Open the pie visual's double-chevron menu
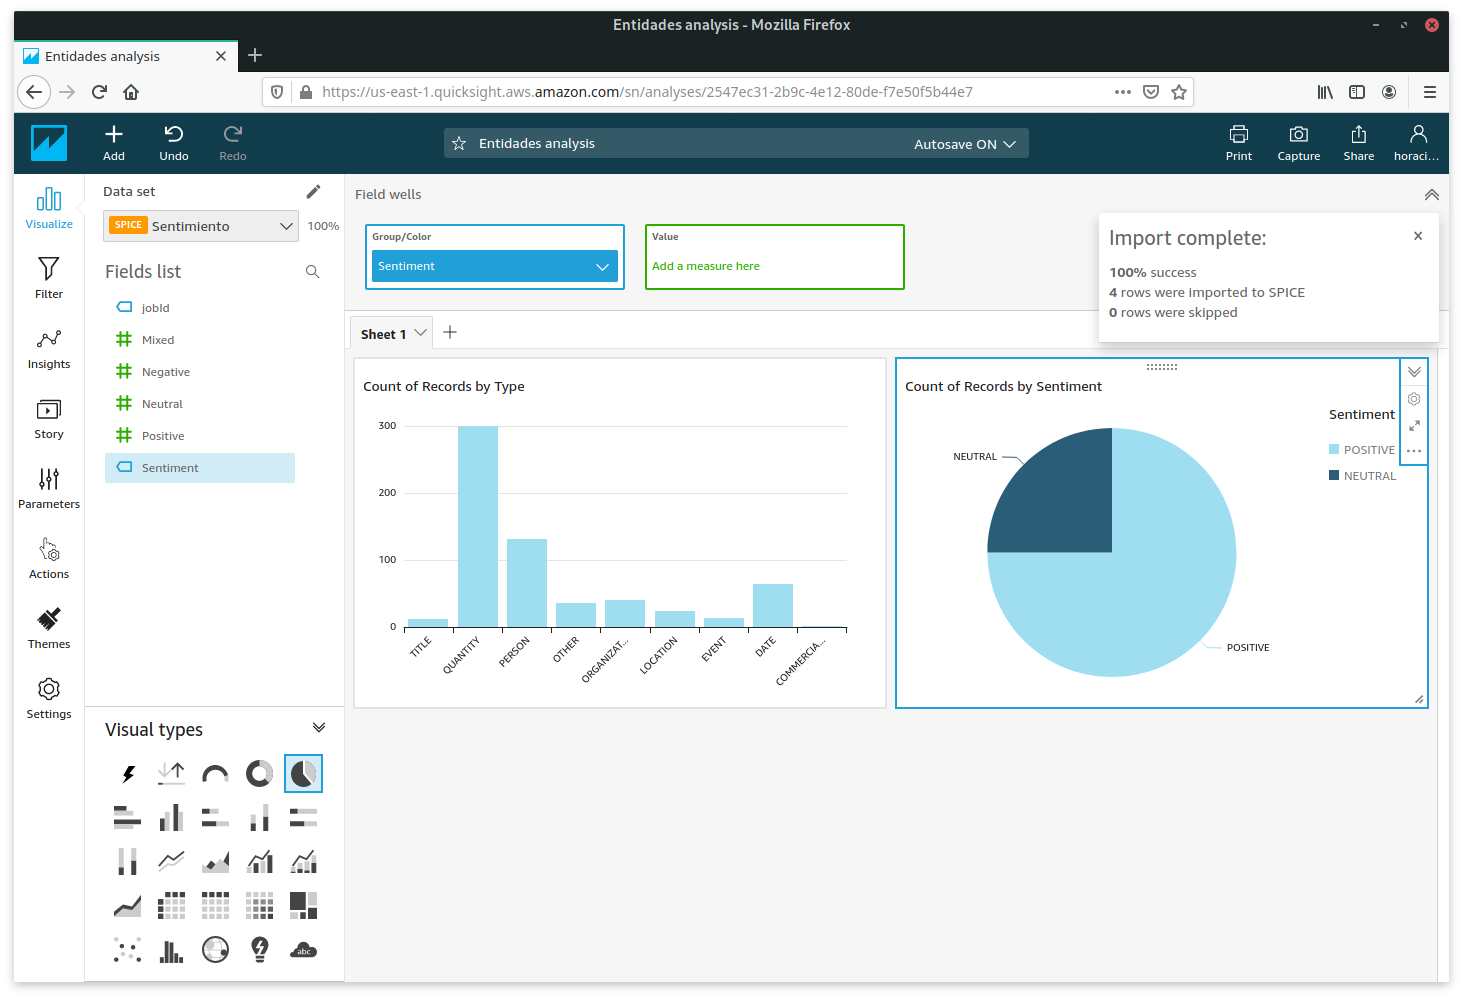Screen dimensions: 1463x999 point(1414,372)
